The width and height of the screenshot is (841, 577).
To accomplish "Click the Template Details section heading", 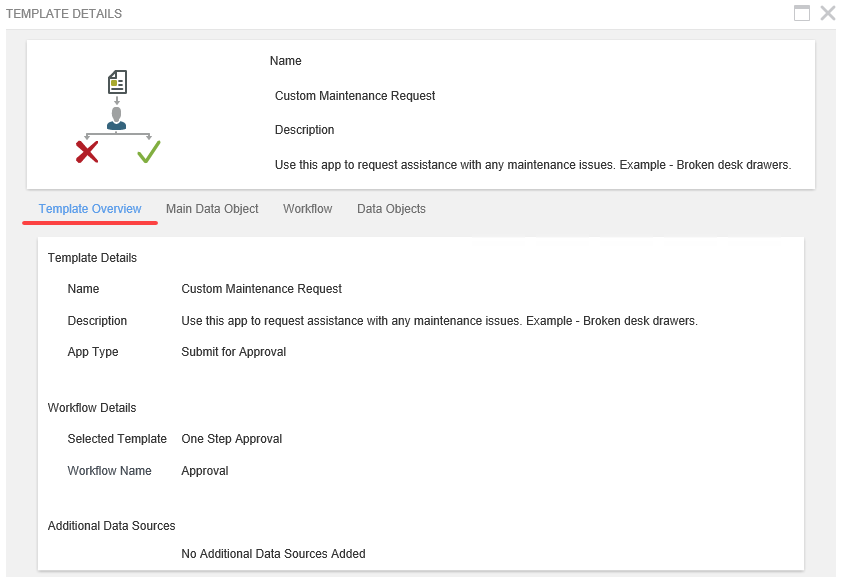I will tap(92, 258).
